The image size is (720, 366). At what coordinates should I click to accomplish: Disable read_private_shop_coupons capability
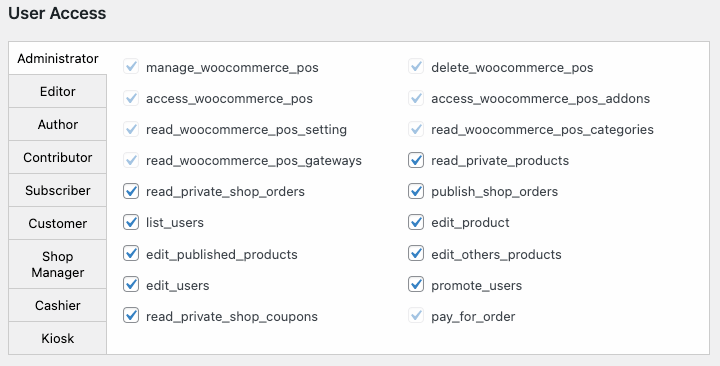point(131,315)
